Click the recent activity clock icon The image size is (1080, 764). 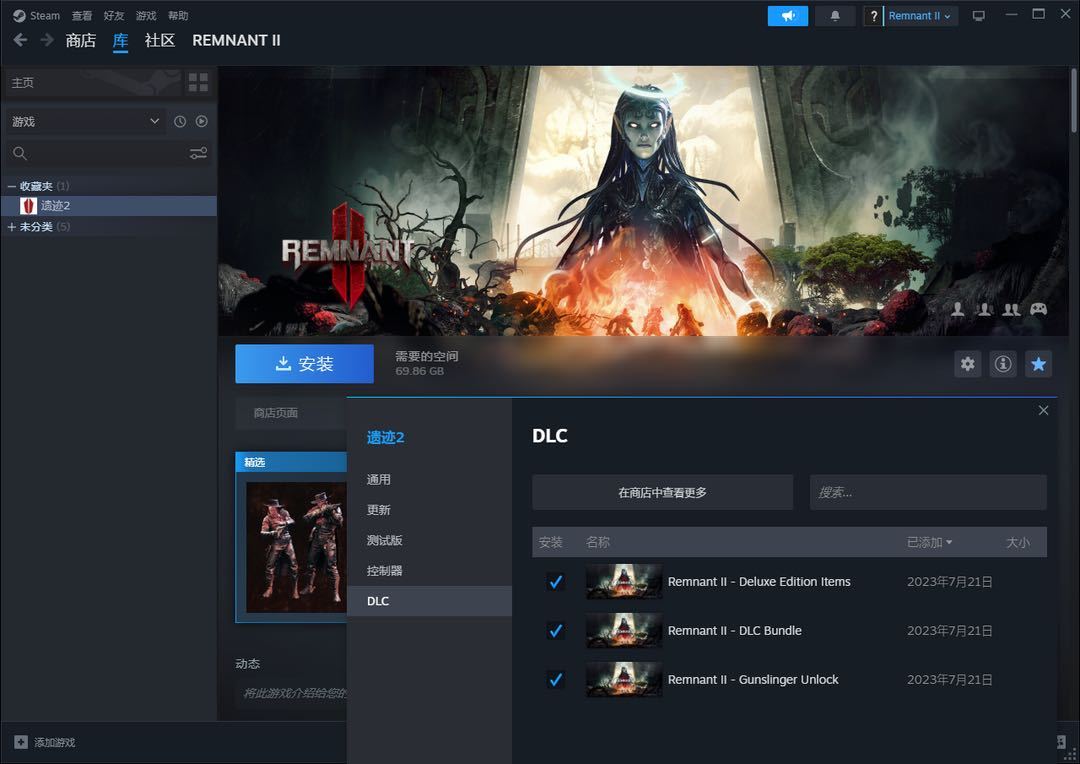180,121
